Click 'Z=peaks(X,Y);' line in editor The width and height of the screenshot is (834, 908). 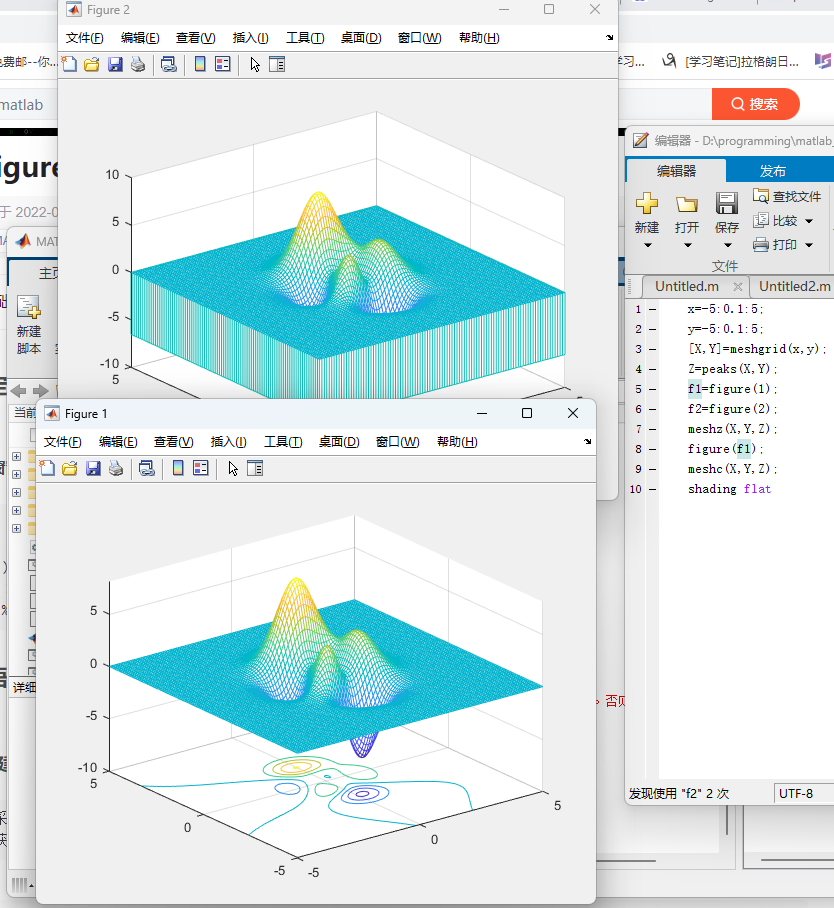733,369
